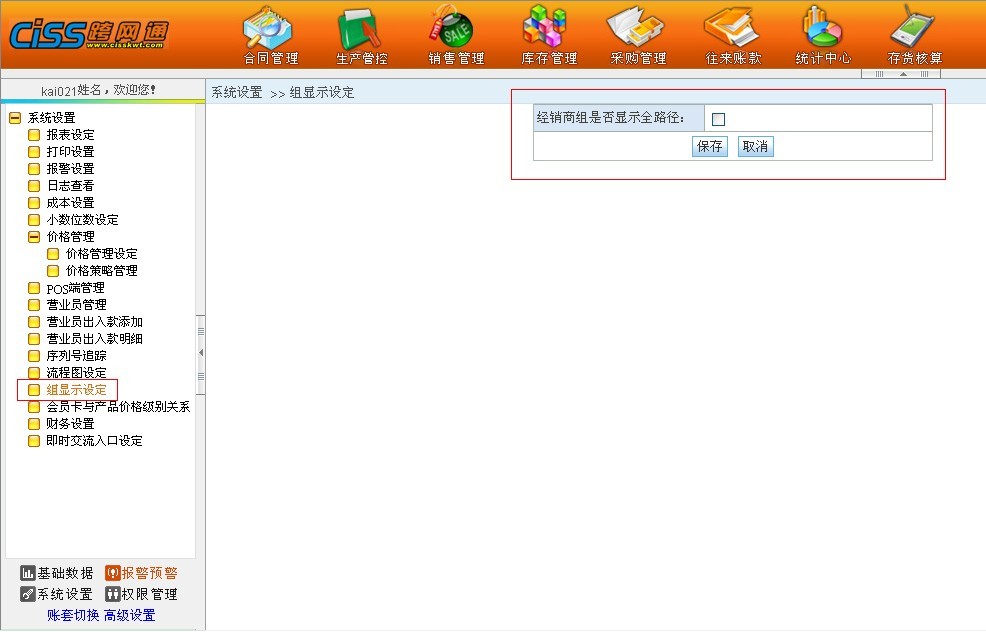Click the 保存 save button
This screenshot has height=632, width=986.
[x=709, y=147]
